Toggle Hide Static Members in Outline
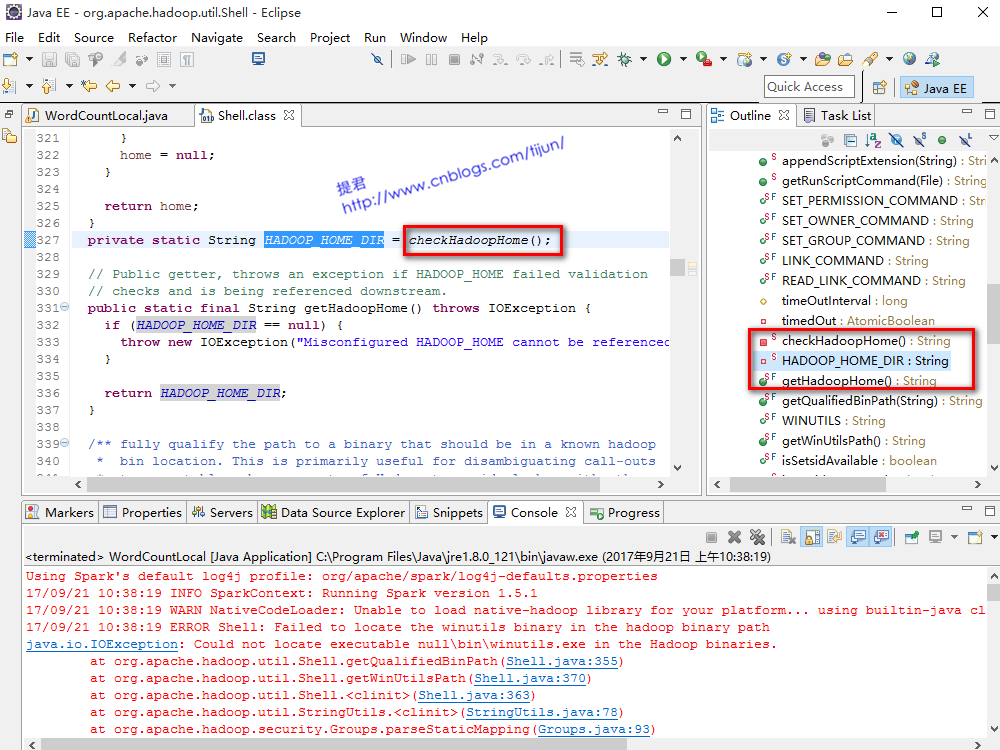 coord(919,140)
